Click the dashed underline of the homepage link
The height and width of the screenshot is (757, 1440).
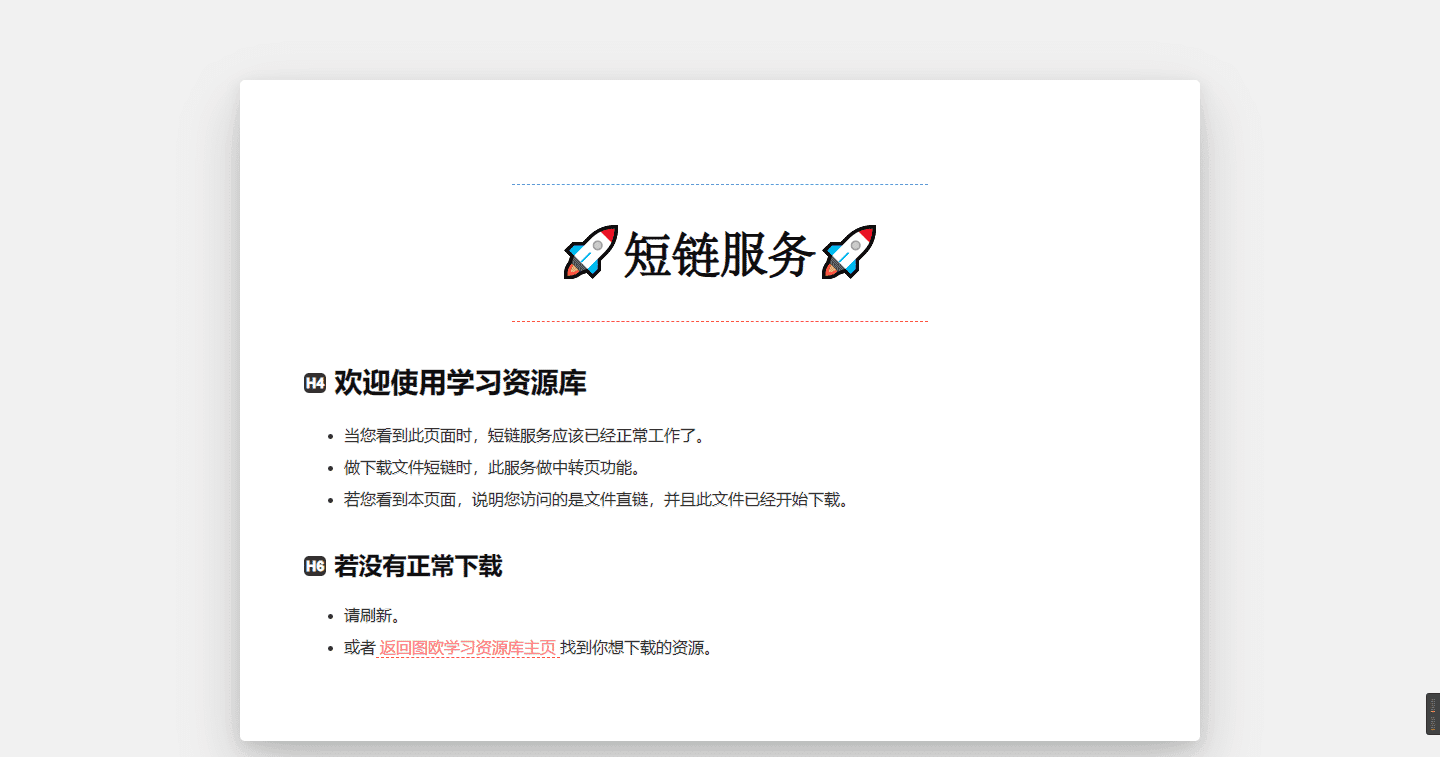click(x=466, y=656)
